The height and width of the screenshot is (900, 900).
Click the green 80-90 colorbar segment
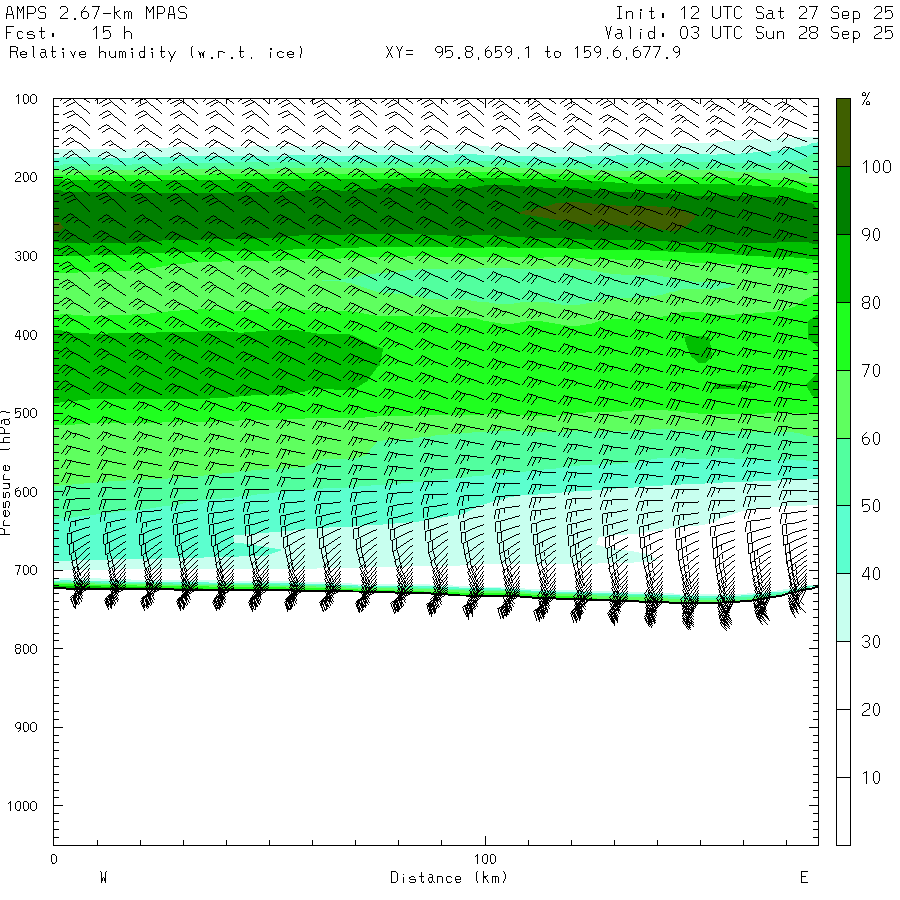coord(843,269)
